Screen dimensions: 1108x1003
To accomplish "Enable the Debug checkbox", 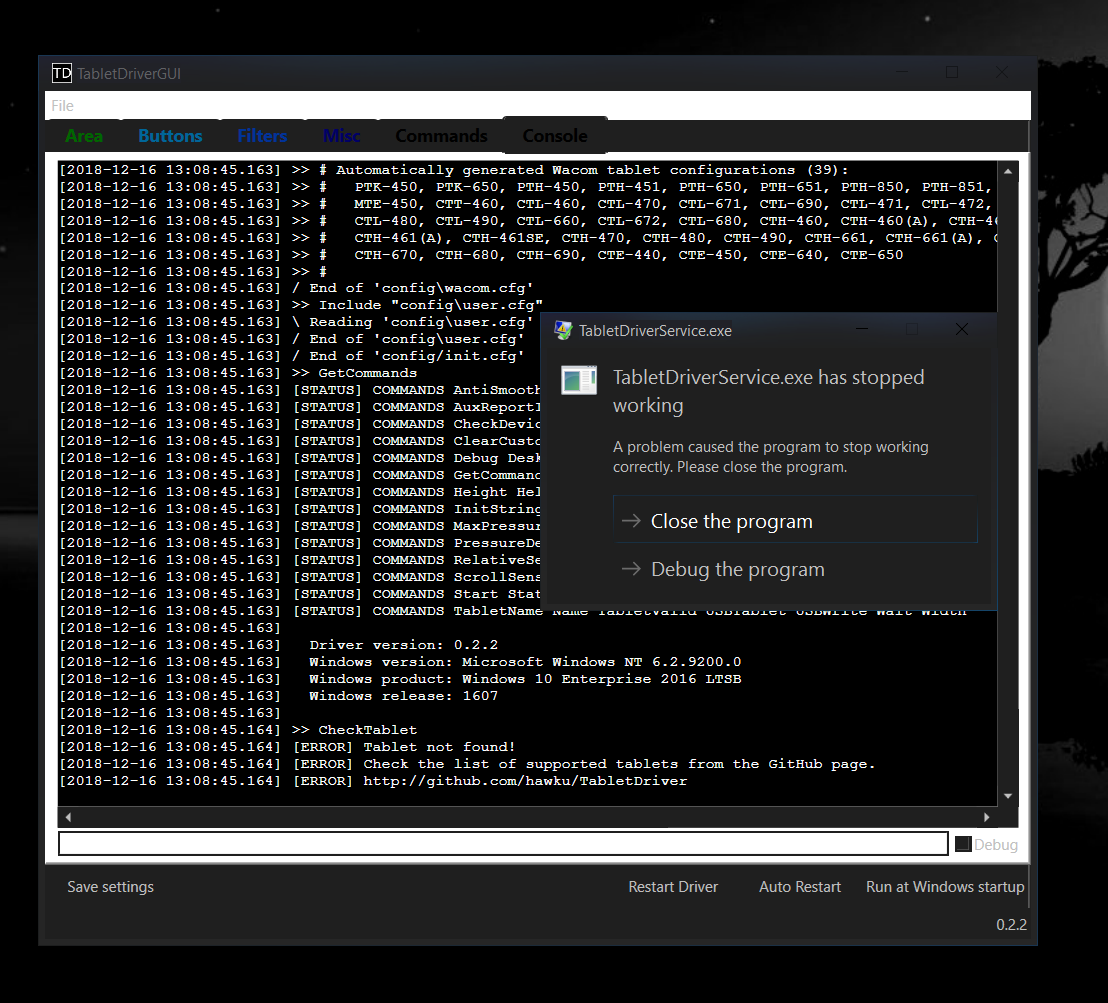I will [x=961, y=843].
